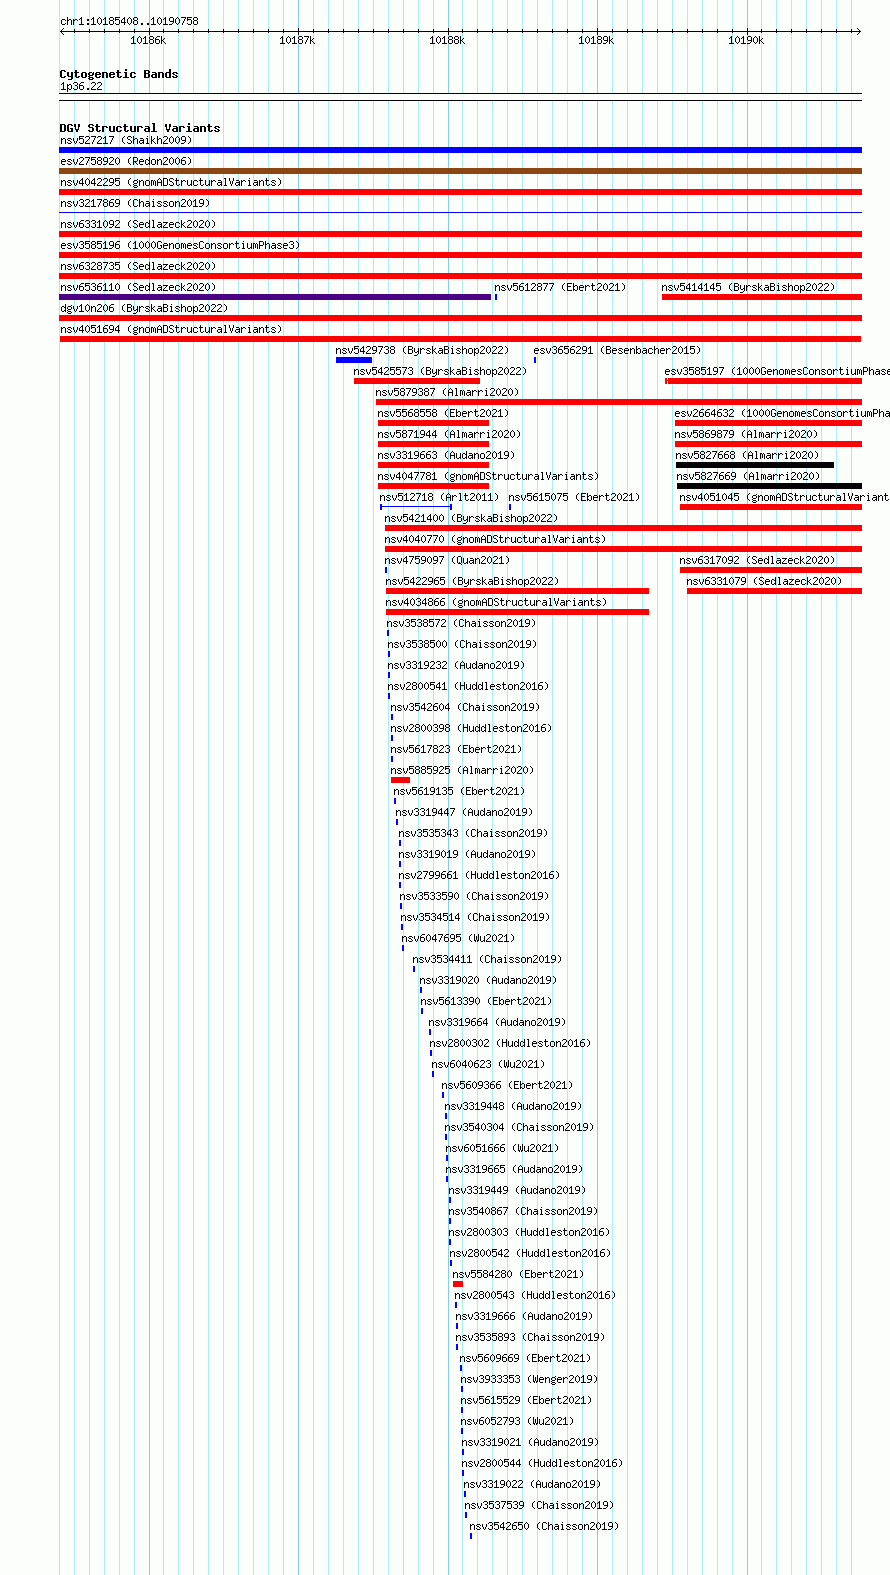
Task: Open variant label nsv5414145 (ByrskaBishop2022)
Action: [748, 287]
